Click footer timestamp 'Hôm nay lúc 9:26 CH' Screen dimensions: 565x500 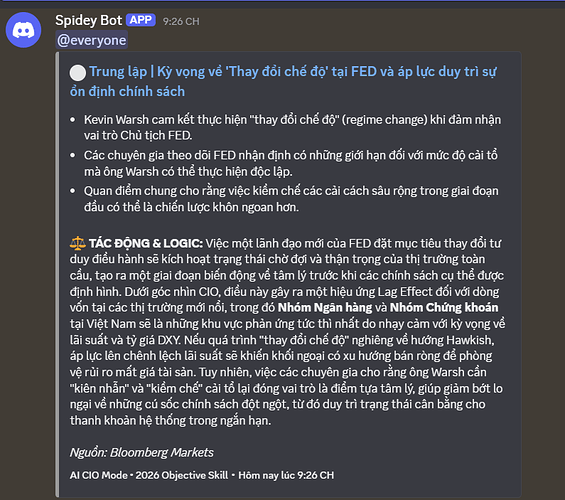coord(286,475)
